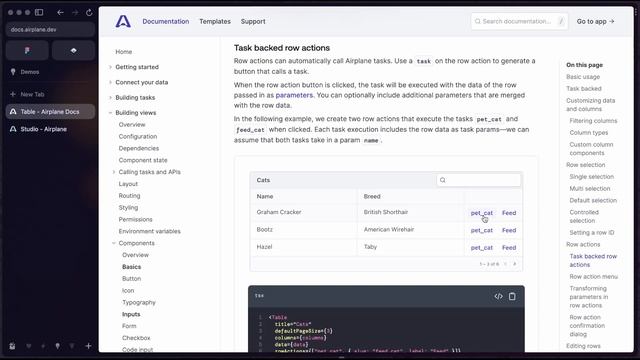The width and height of the screenshot is (640, 360).
Task: Go to next page in Cats table
Action: (515, 264)
